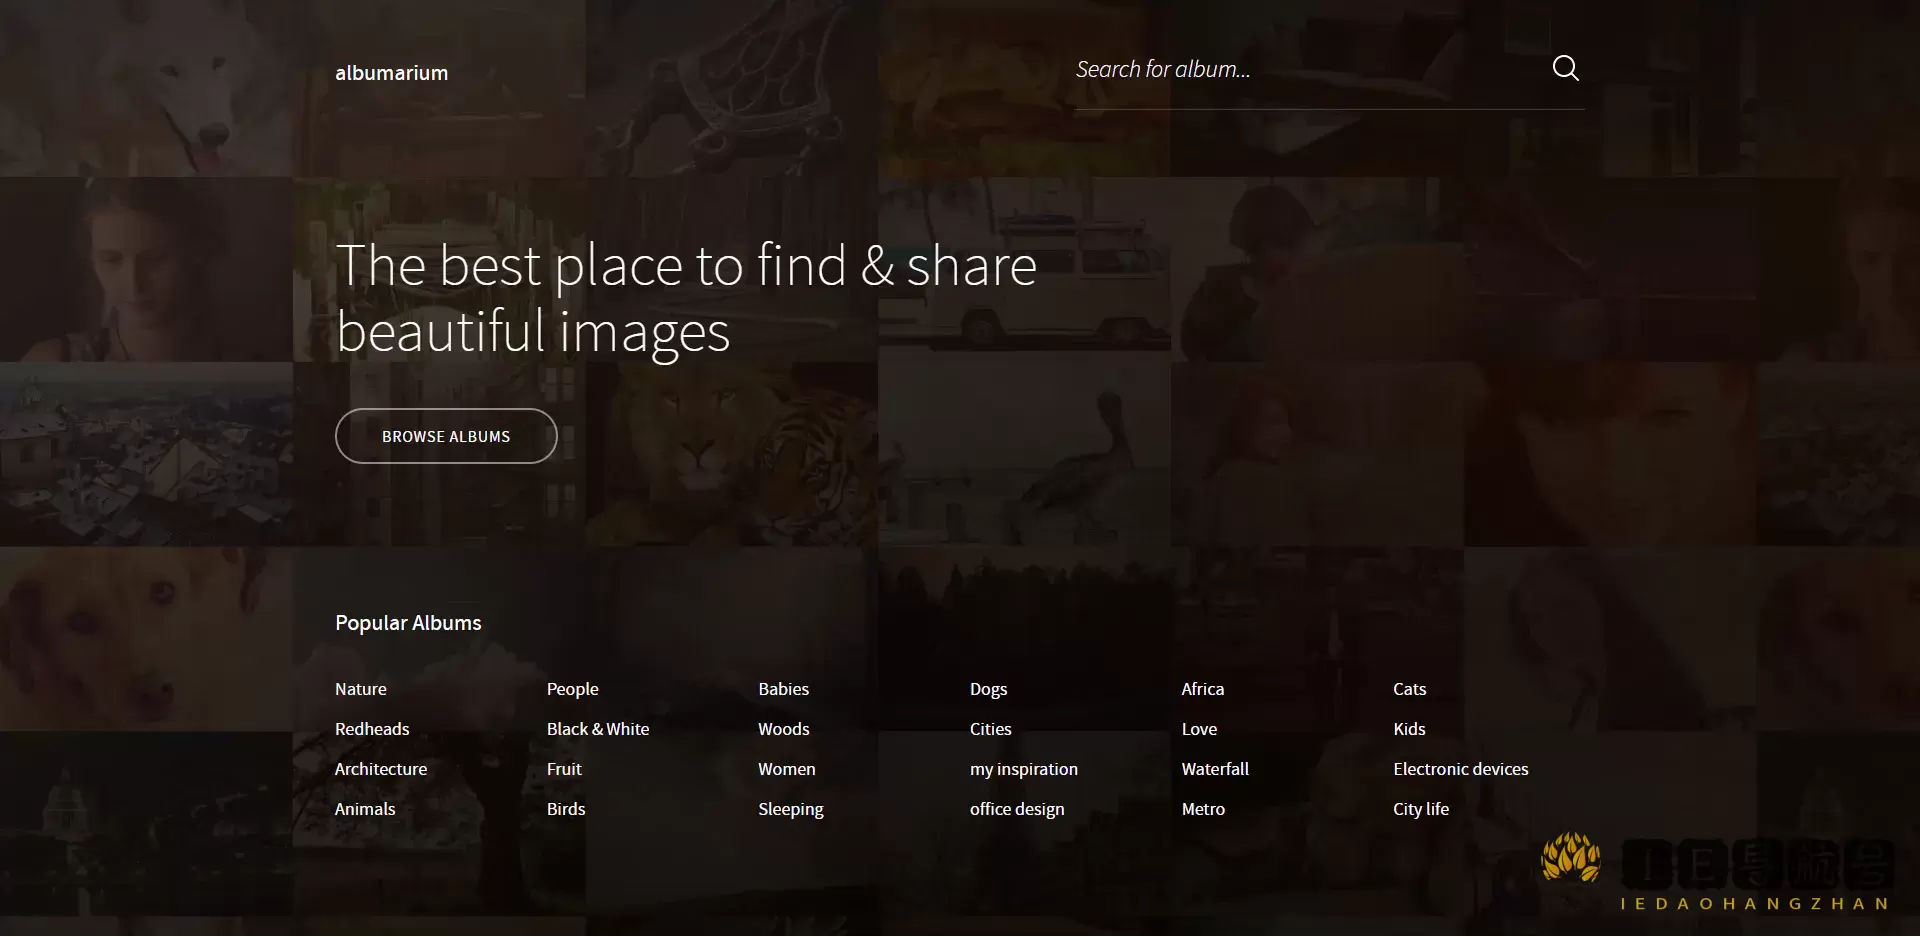Screen dimensions: 1920x937
Task: Open the Black & White album
Action: (597, 729)
